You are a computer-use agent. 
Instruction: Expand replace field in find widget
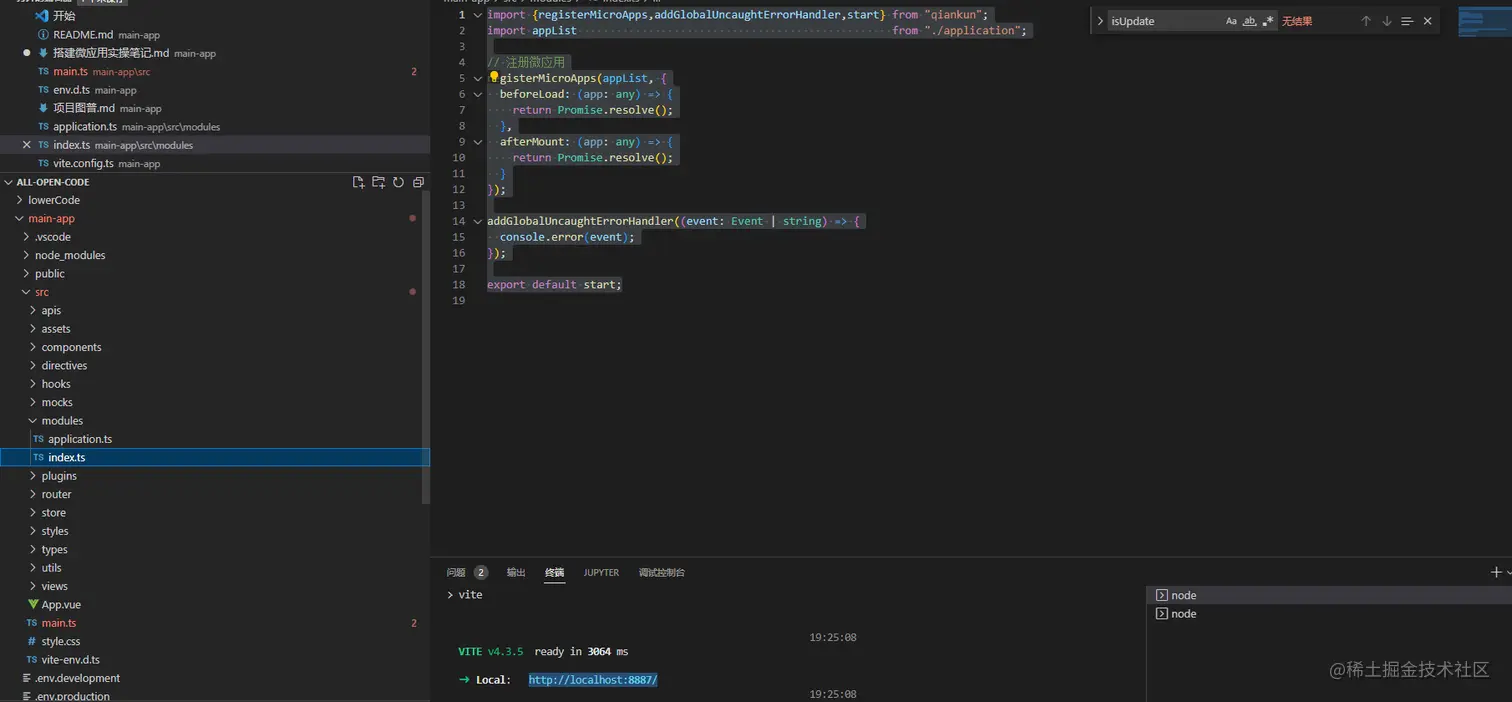point(1100,21)
